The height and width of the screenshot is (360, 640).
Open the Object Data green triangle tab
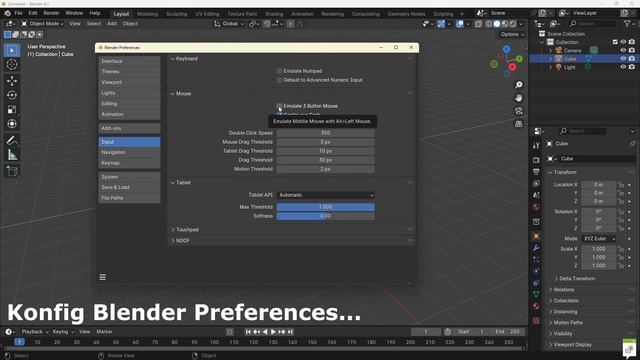[536, 294]
